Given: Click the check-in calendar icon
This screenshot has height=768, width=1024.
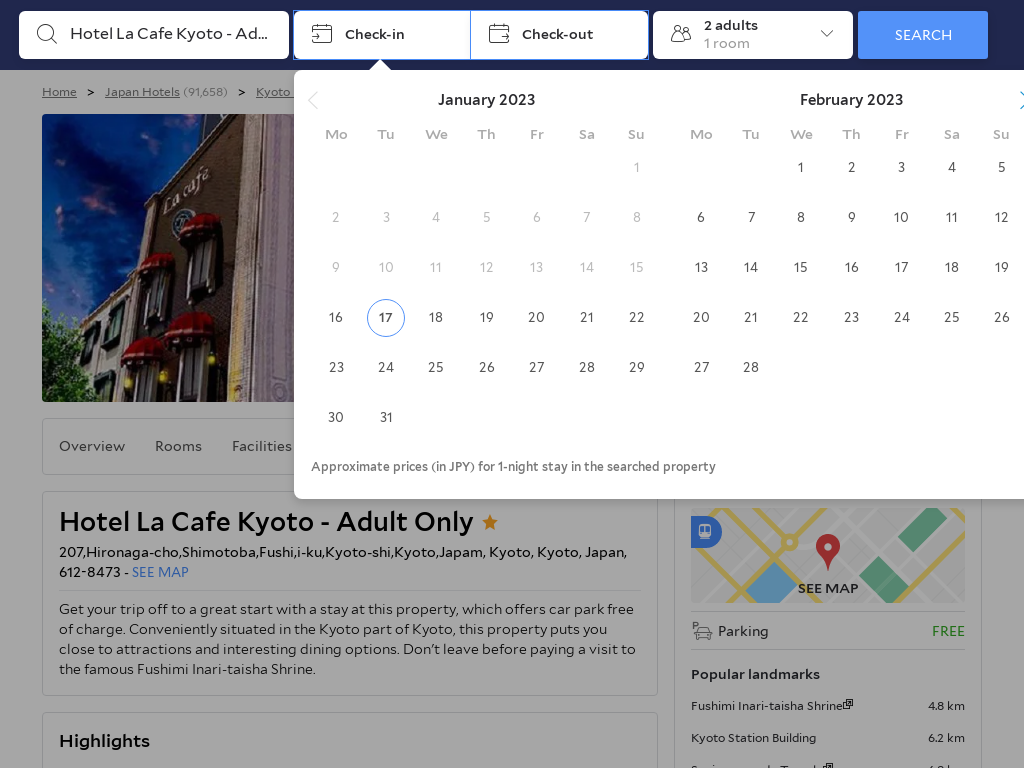Looking at the screenshot, I should click(x=321, y=34).
